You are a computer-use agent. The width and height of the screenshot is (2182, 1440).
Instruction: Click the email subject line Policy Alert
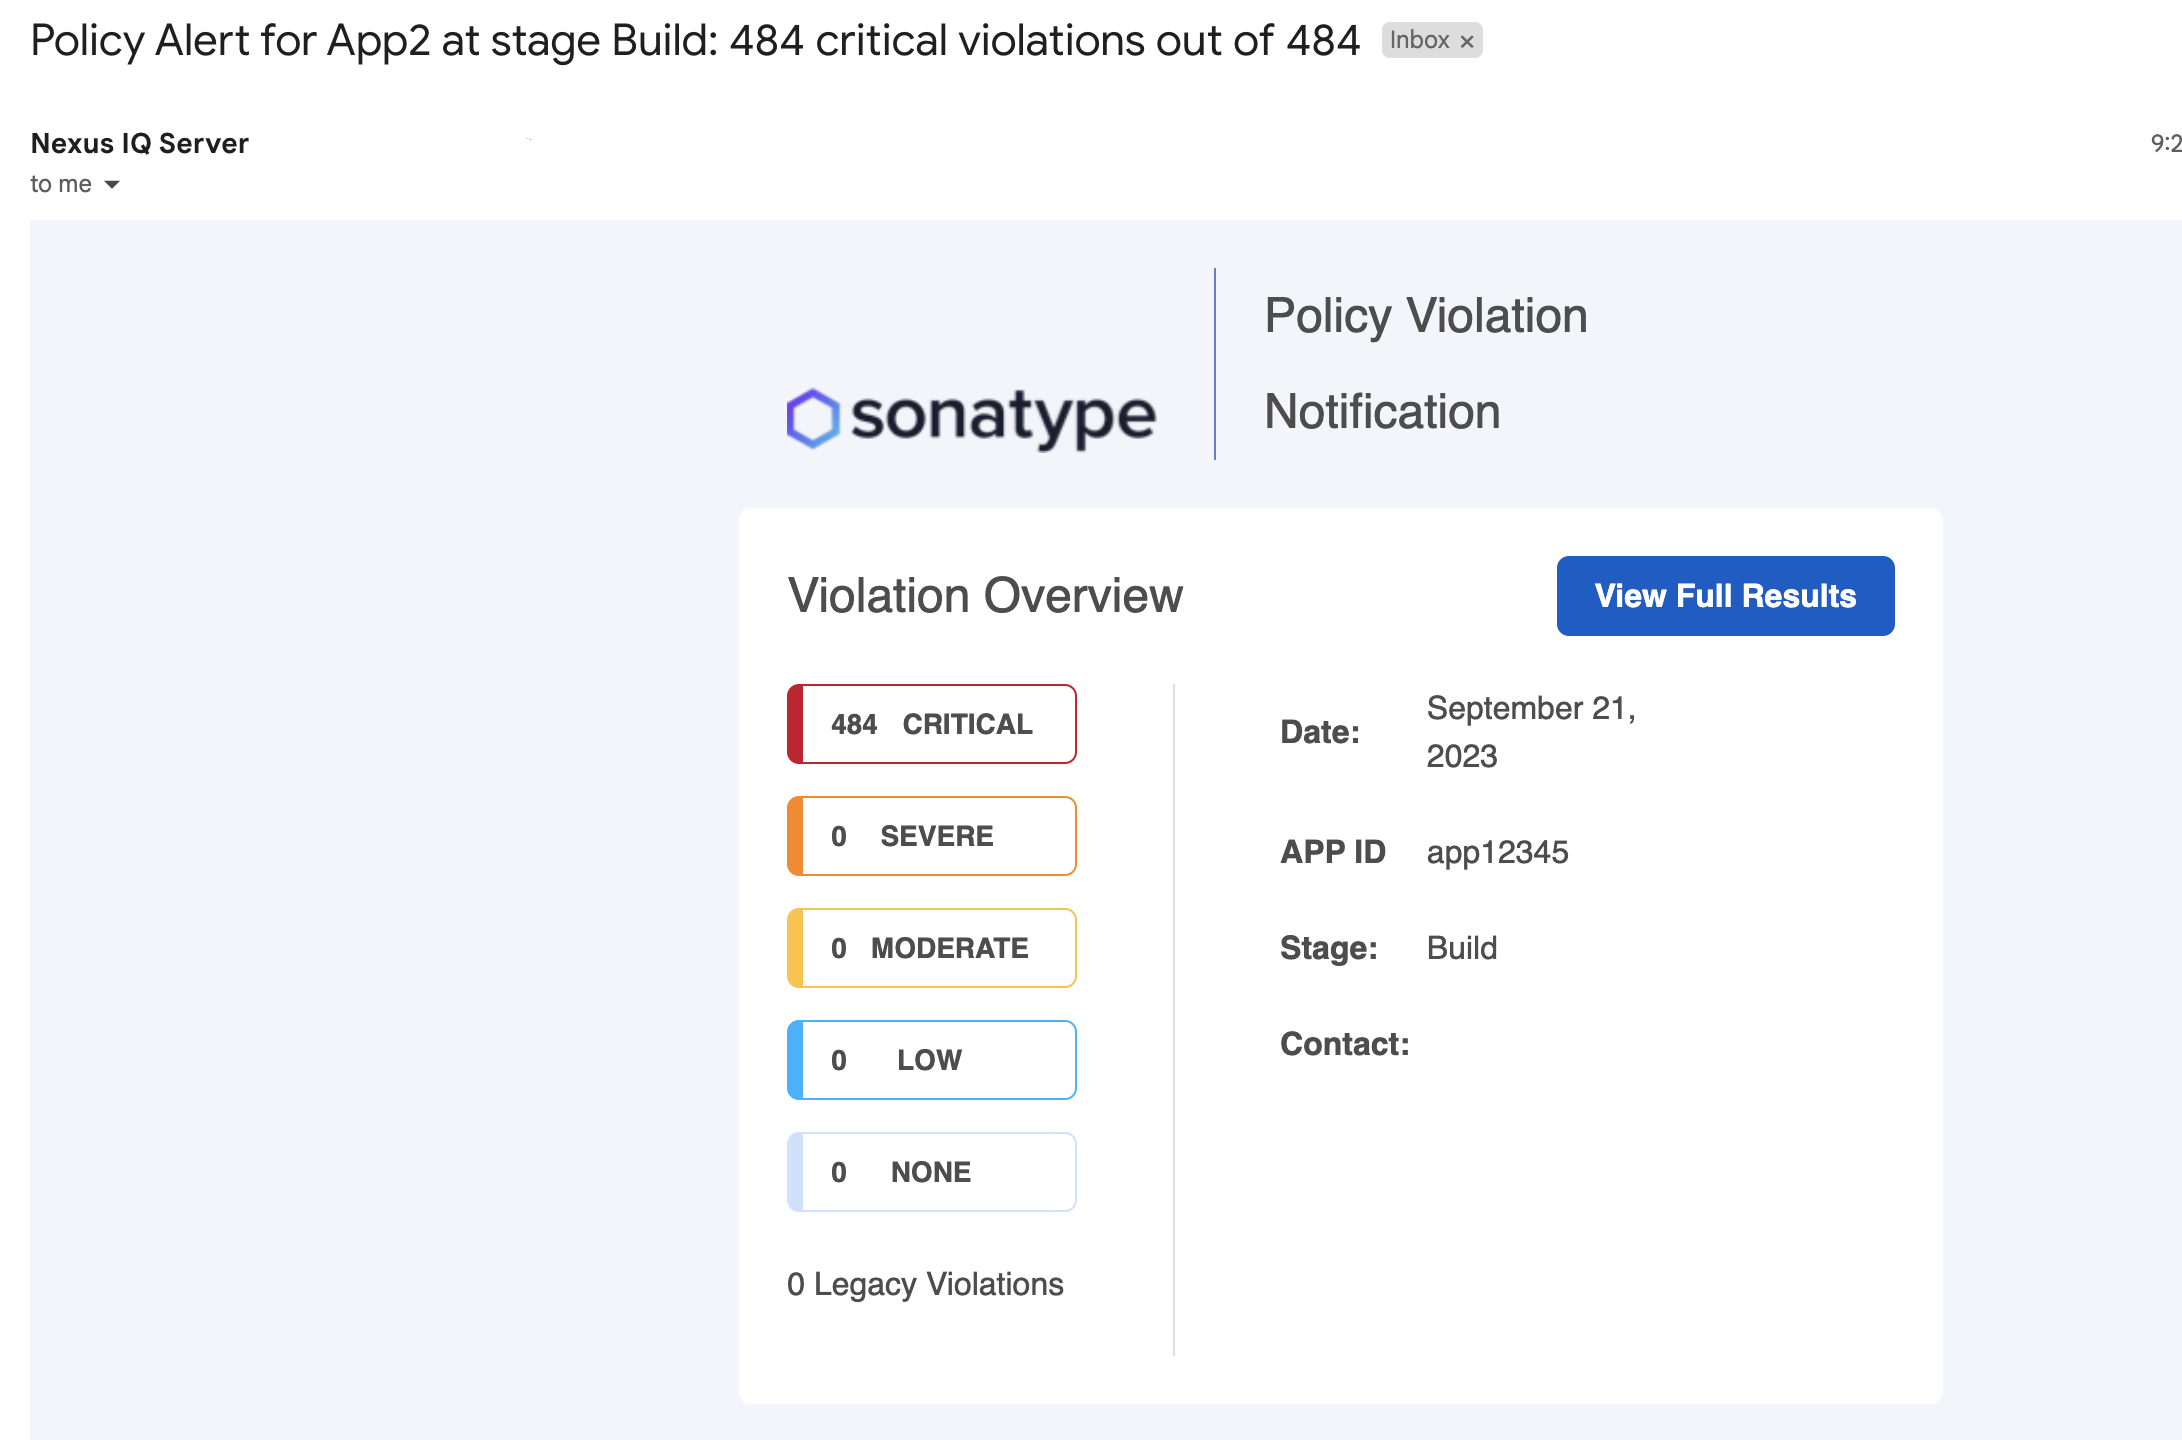(x=695, y=41)
